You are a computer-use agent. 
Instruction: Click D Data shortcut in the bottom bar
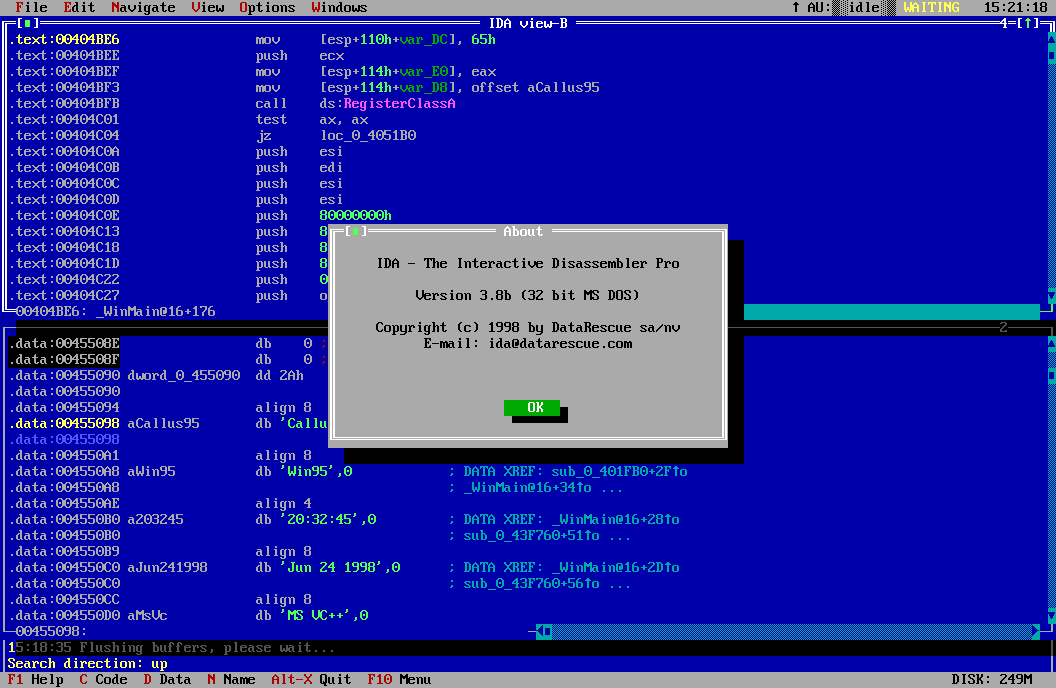pos(167,679)
